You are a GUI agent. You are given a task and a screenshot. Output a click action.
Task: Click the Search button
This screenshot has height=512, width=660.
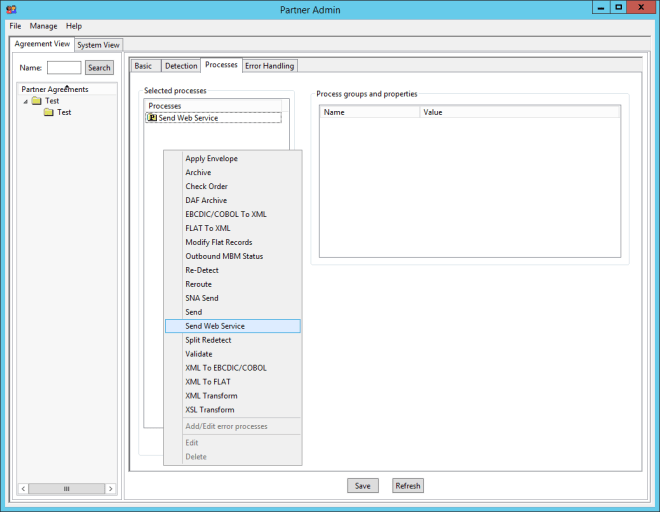pos(99,68)
